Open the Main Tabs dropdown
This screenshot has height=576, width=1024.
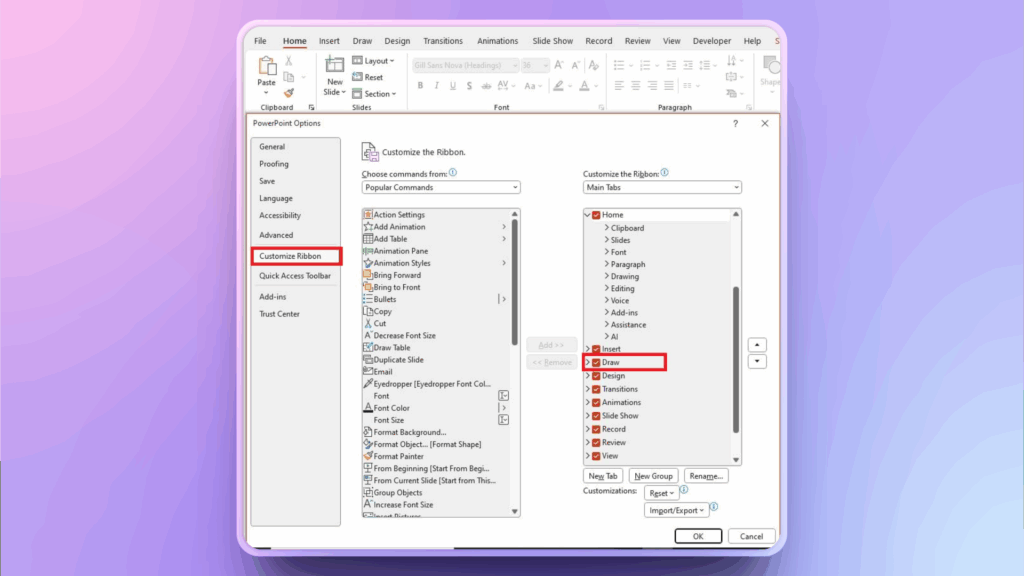pos(662,188)
